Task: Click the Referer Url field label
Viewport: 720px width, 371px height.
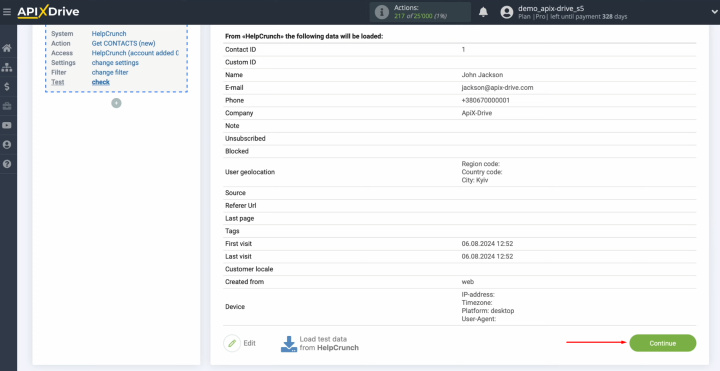Action: tap(241, 206)
